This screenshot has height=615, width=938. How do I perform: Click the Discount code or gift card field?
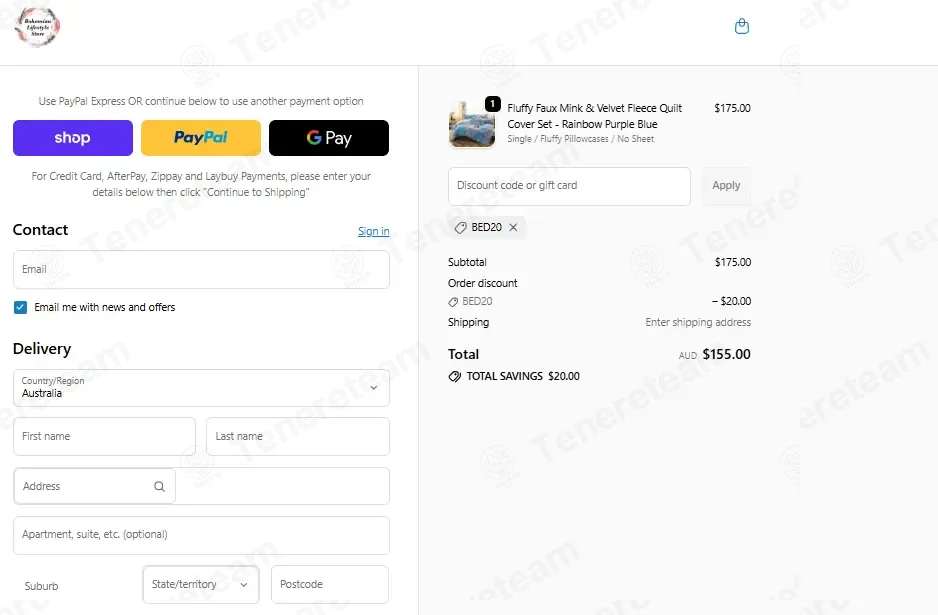coord(569,186)
